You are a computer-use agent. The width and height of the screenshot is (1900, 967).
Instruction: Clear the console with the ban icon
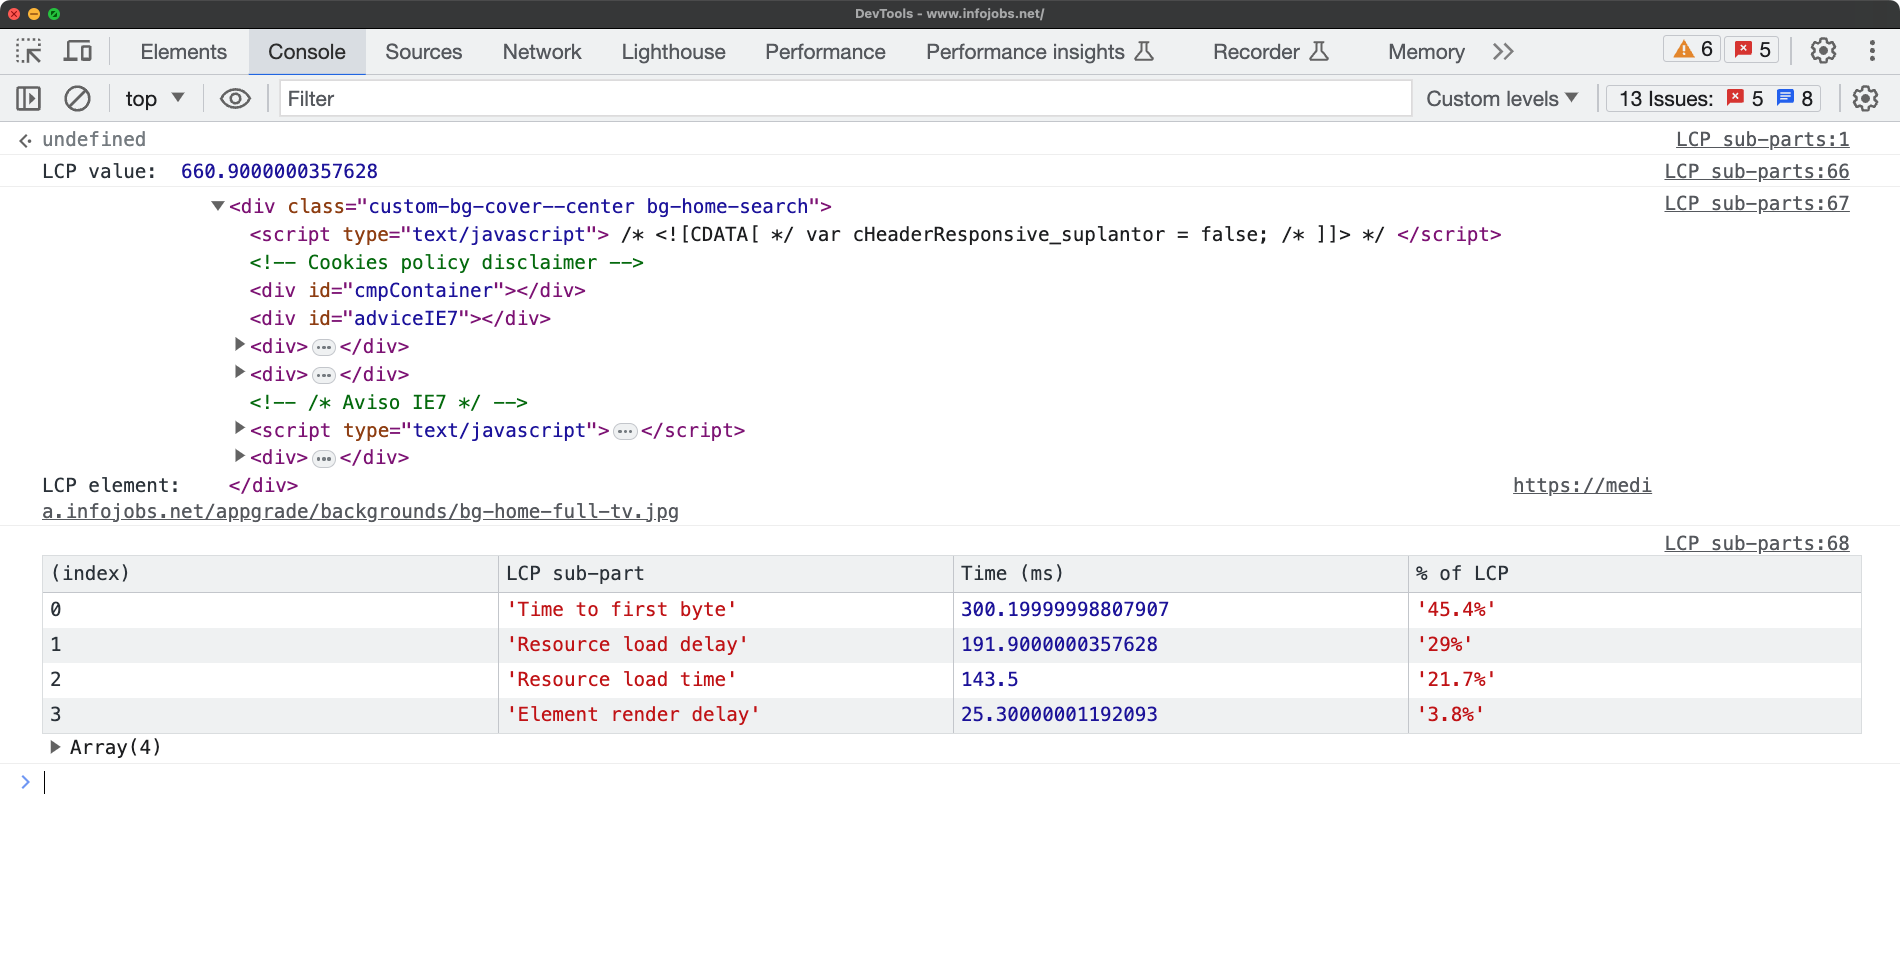(77, 98)
